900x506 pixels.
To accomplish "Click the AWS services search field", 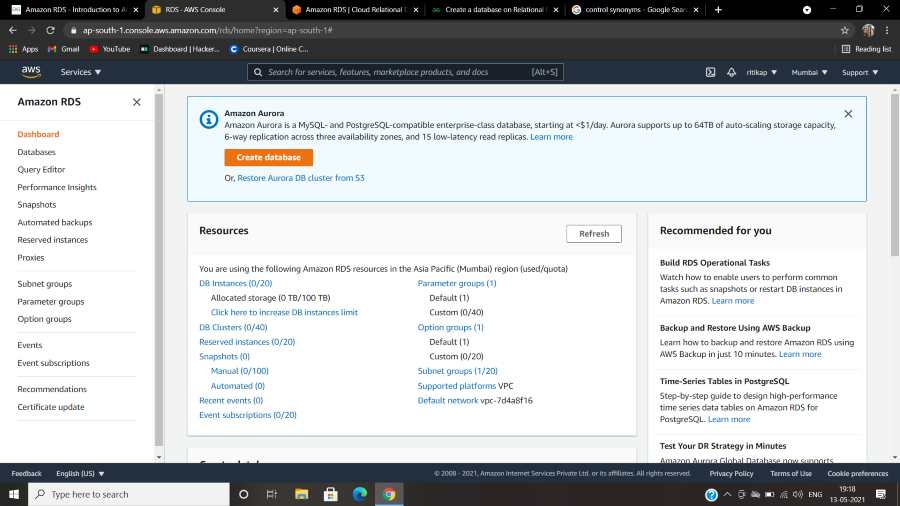I will (405, 72).
